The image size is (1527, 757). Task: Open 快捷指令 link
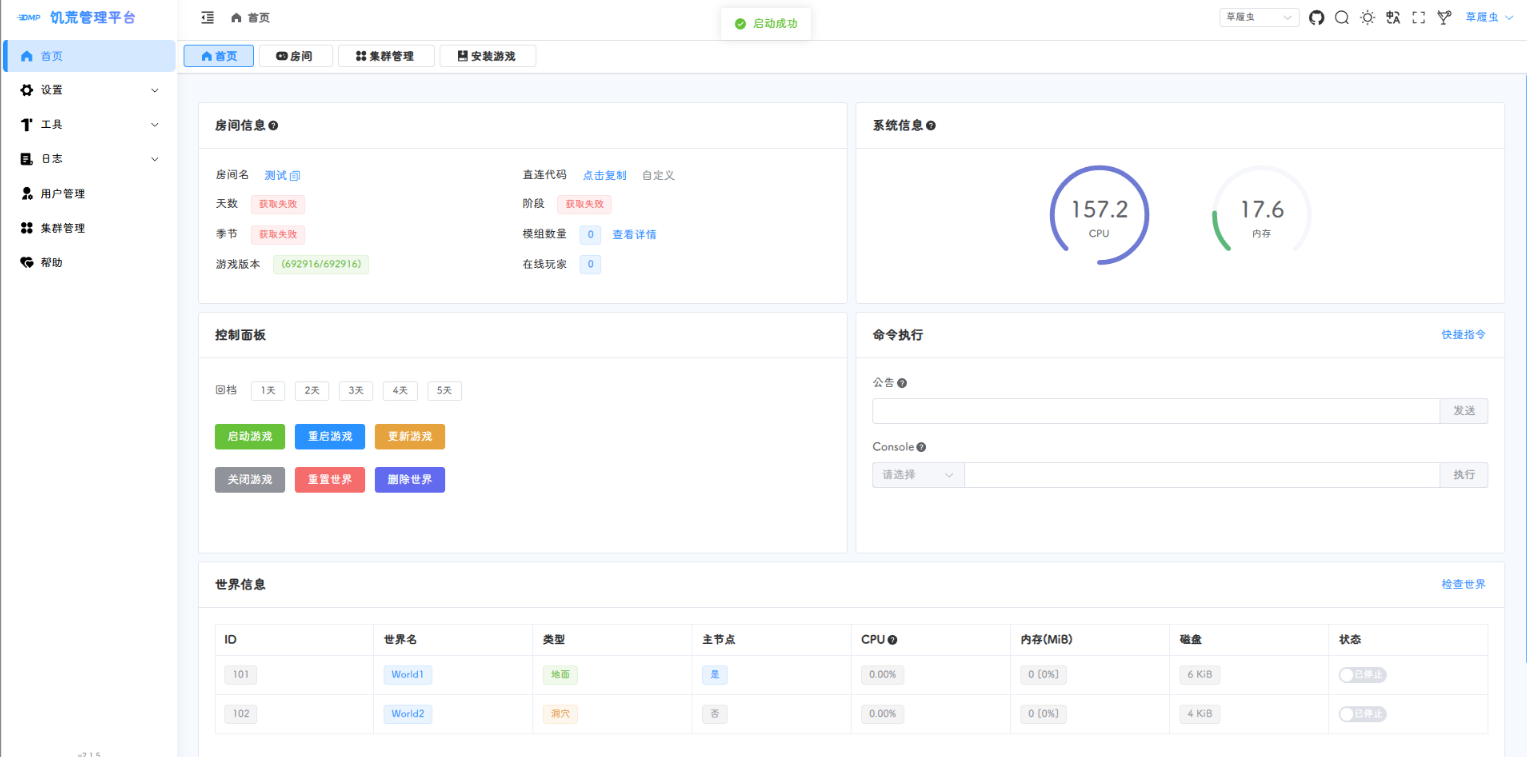(1464, 335)
